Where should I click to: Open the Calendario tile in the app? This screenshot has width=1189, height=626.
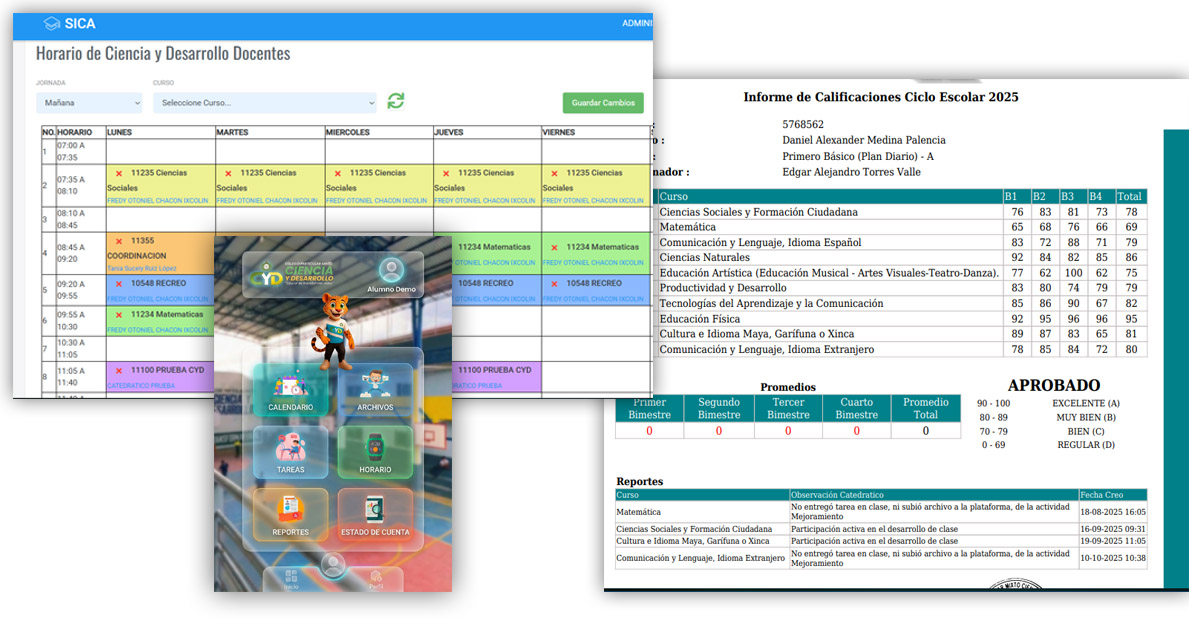coord(290,390)
